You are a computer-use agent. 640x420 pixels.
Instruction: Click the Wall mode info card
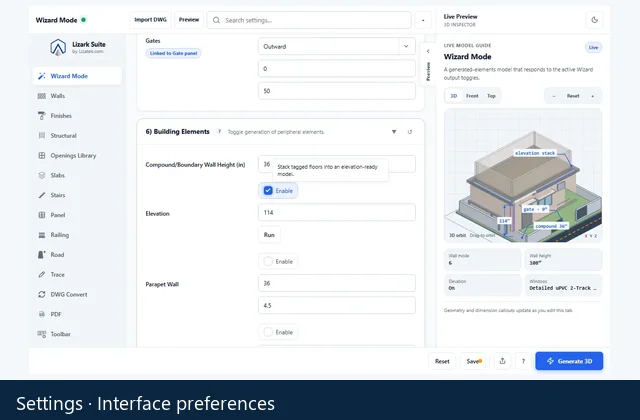(482, 260)
